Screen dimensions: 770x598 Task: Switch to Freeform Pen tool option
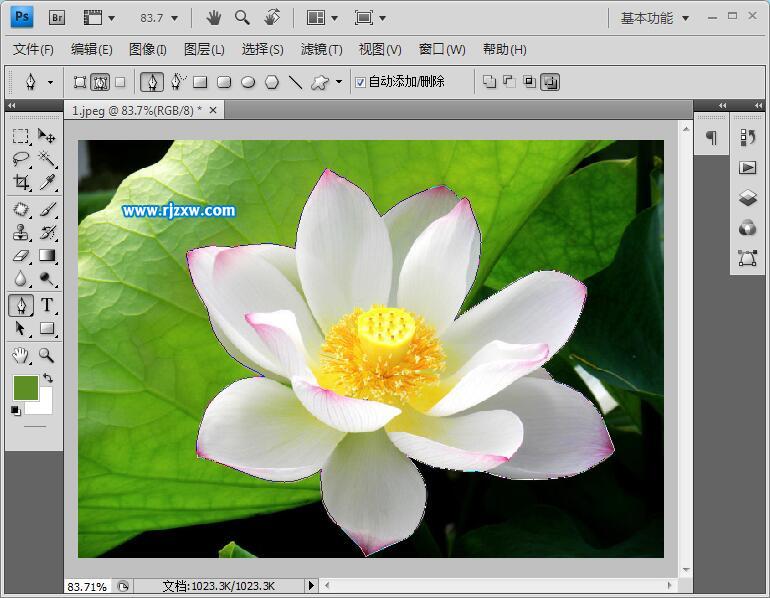tap(177, 82)
